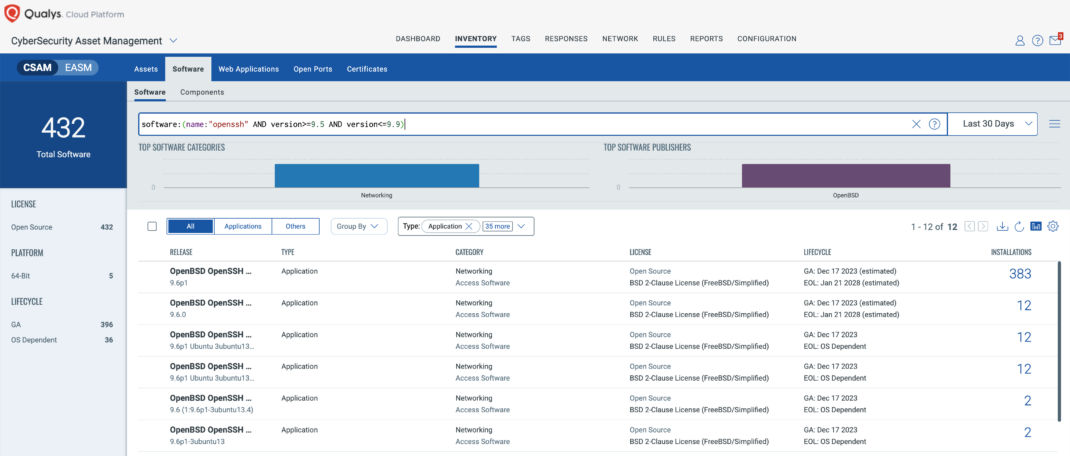Open the OpenBSD OpenSSH 9.6p1 release
This screenshot has height=456, width=1070.
[210, 271]
